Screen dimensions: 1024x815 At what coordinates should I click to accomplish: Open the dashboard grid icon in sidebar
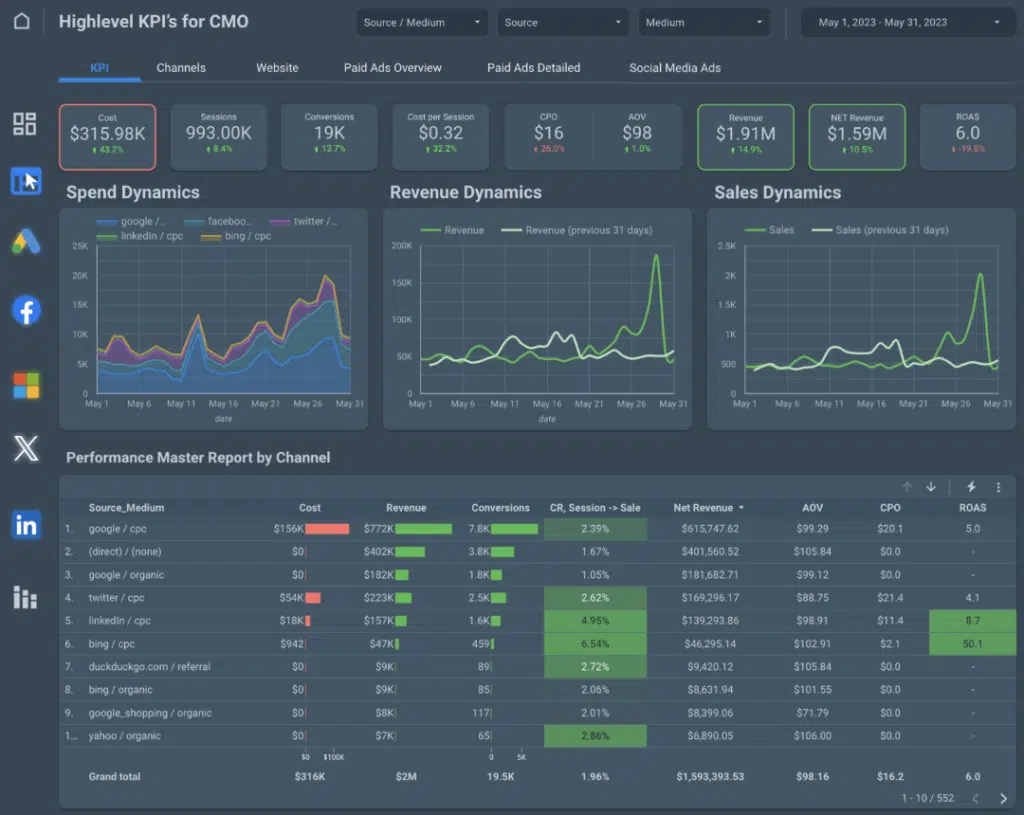point(25,124)
